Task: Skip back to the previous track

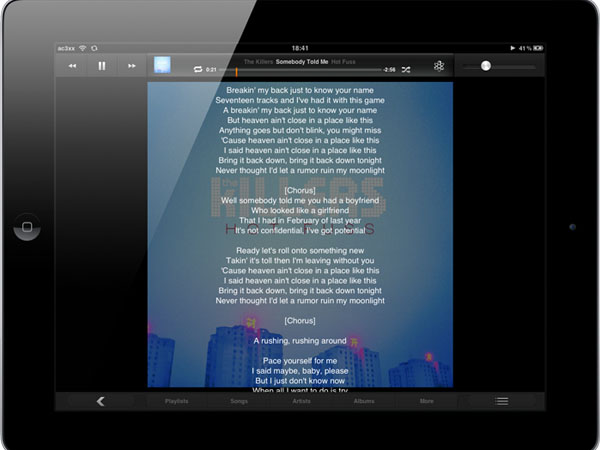Action: (72, 66)
